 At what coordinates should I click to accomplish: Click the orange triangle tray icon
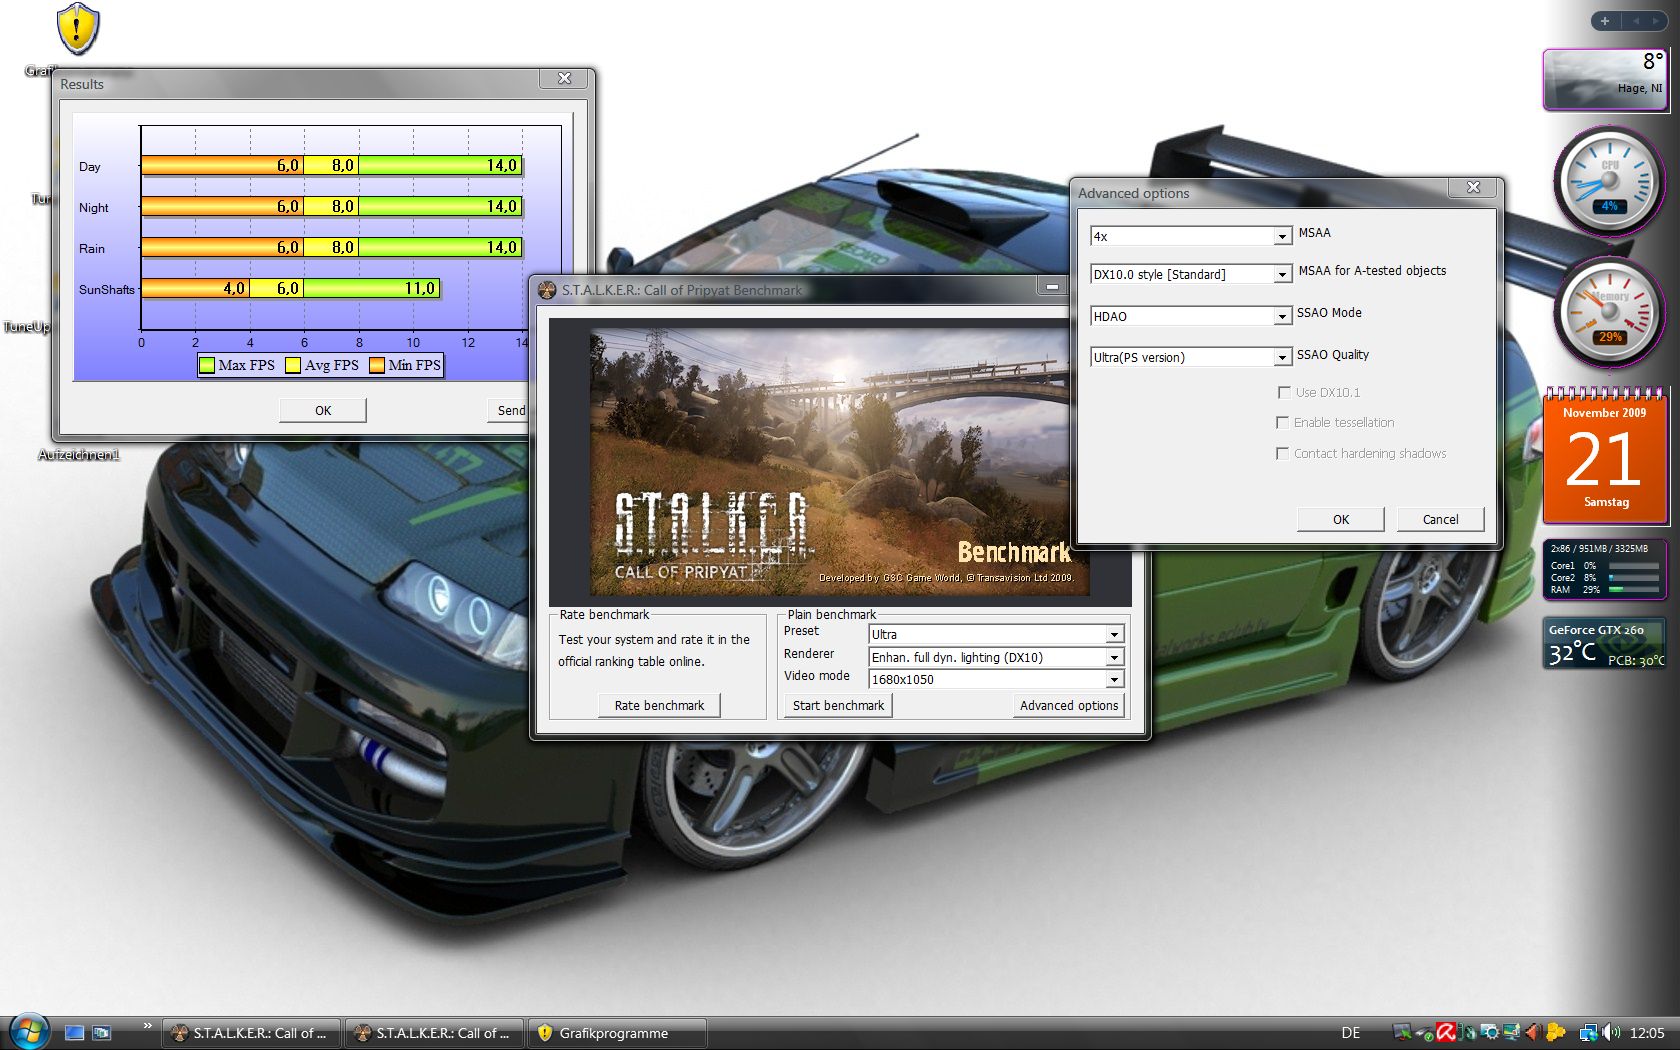(1533, 1032)
